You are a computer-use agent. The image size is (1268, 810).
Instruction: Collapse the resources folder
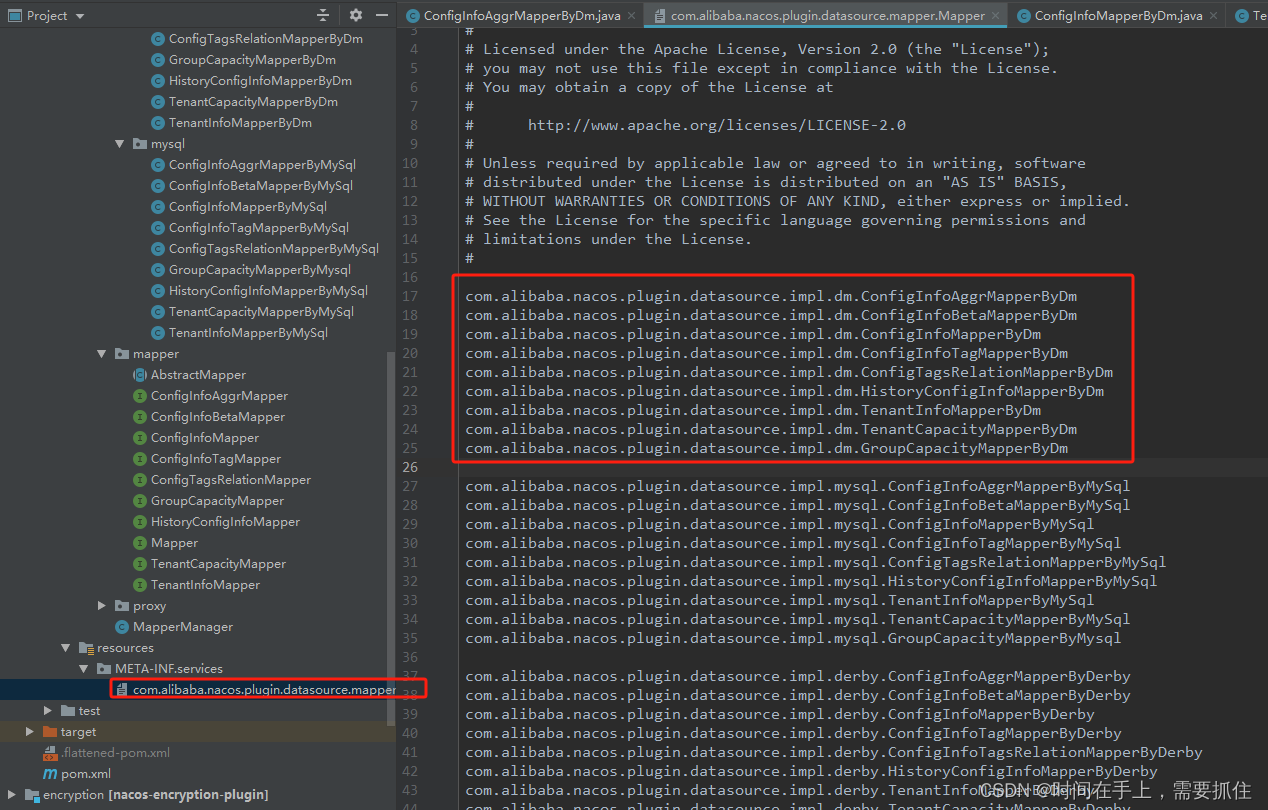pyautogui.click(x=66, y=648)
